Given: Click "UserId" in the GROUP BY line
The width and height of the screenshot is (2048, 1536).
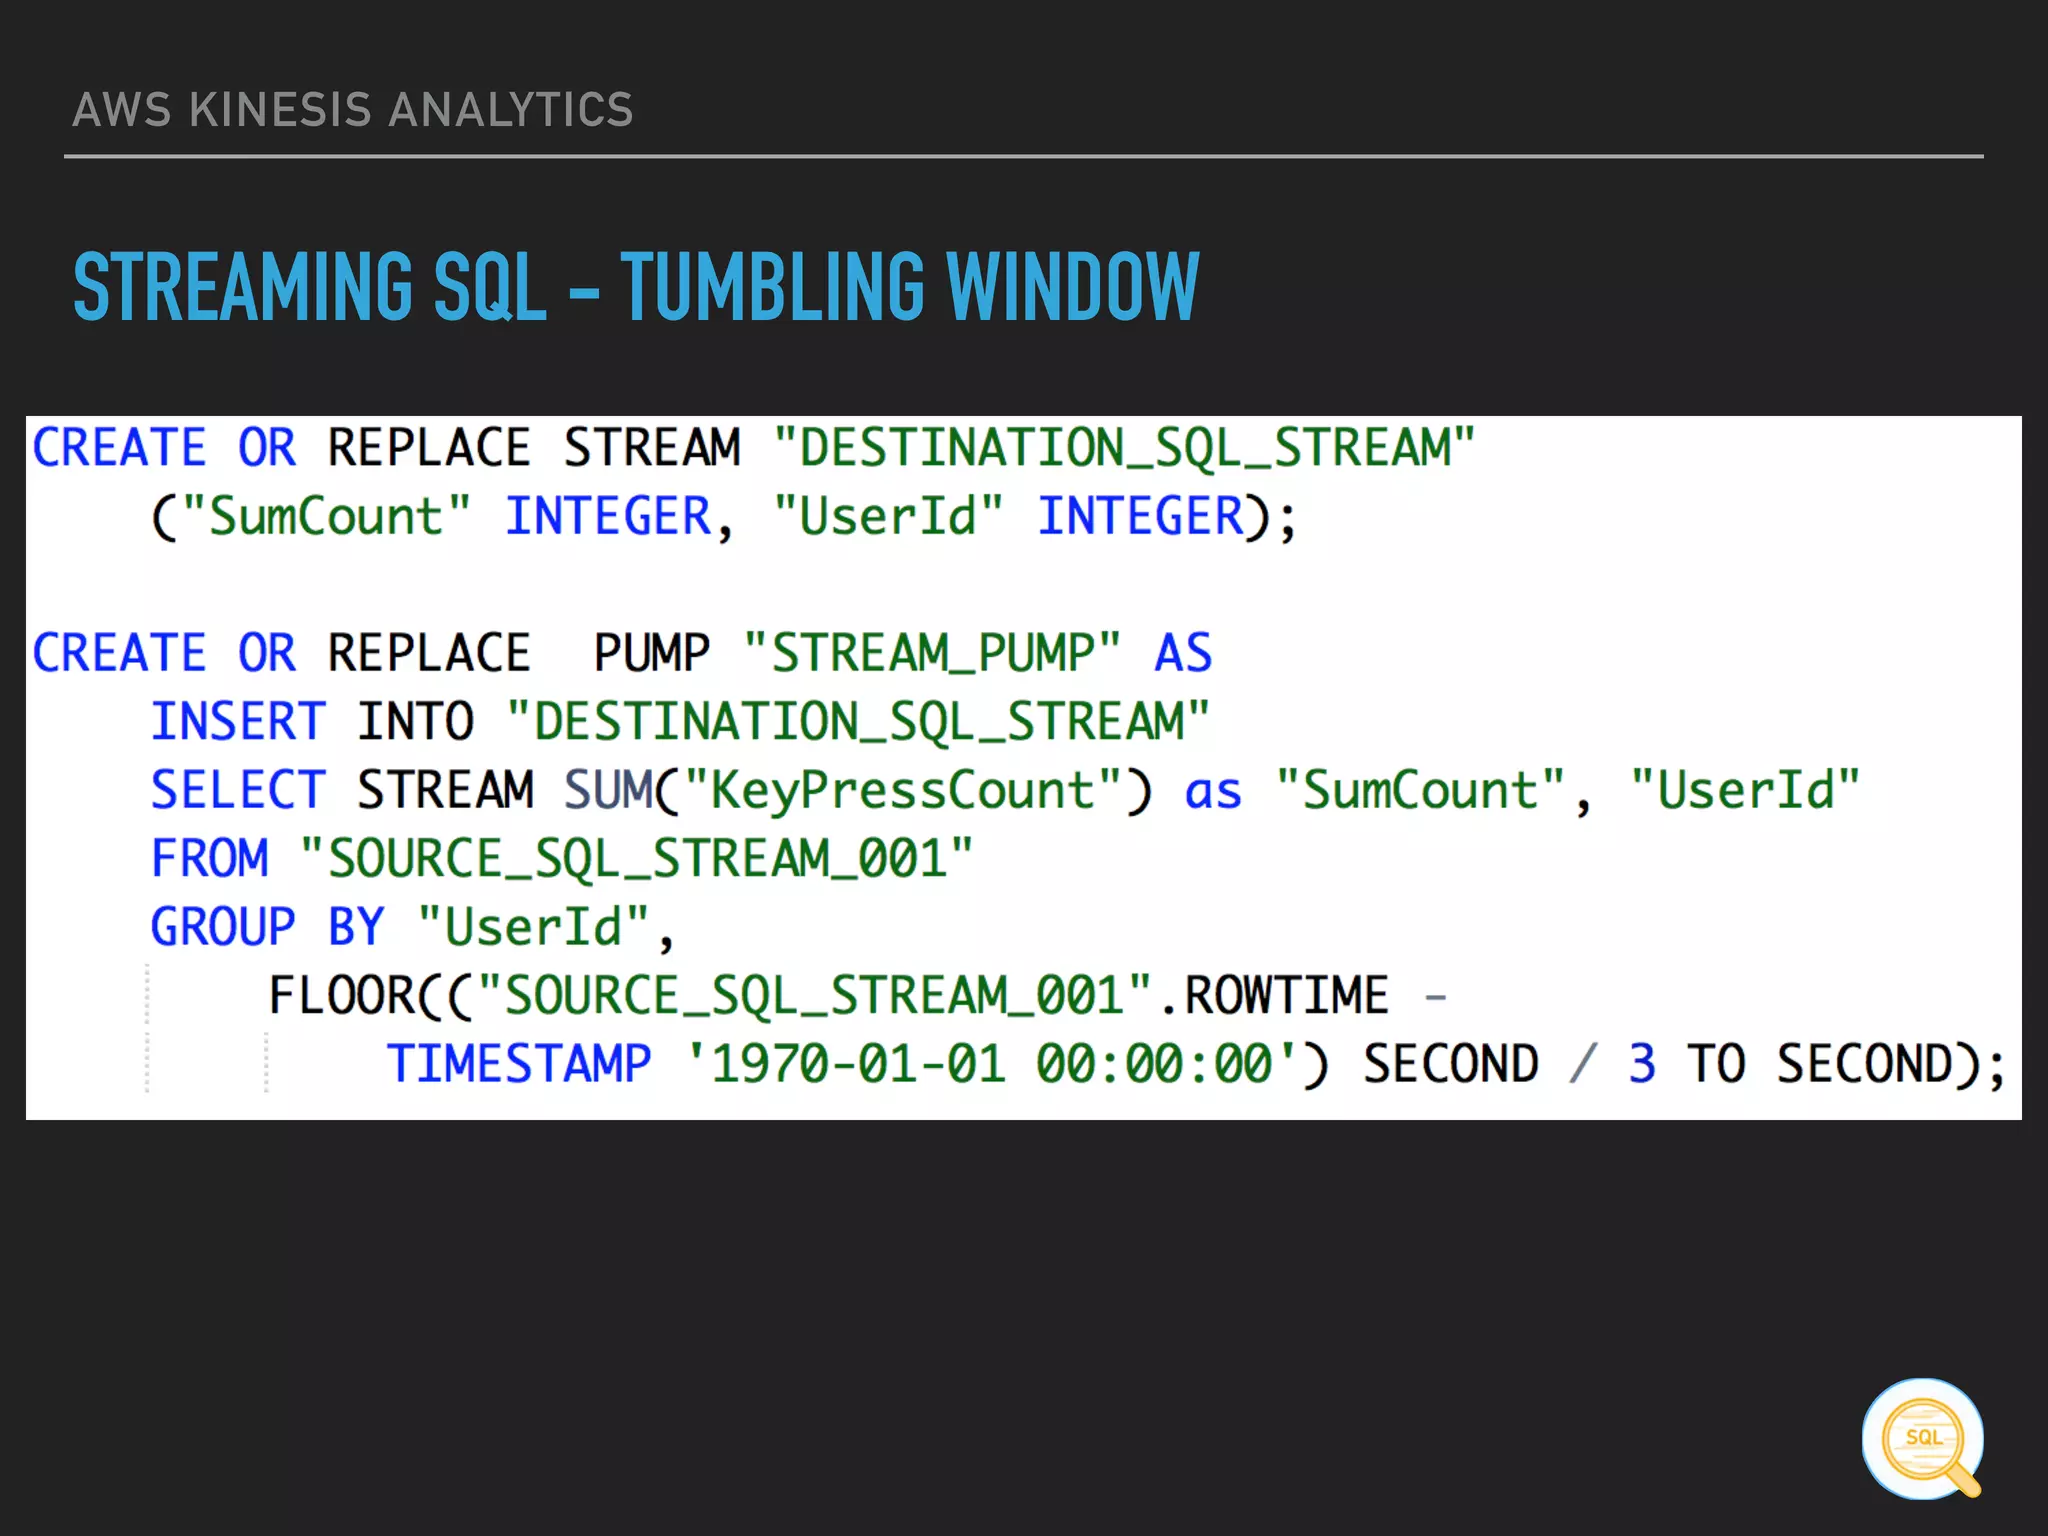Looking at the screenshot, I should [534, 926].
